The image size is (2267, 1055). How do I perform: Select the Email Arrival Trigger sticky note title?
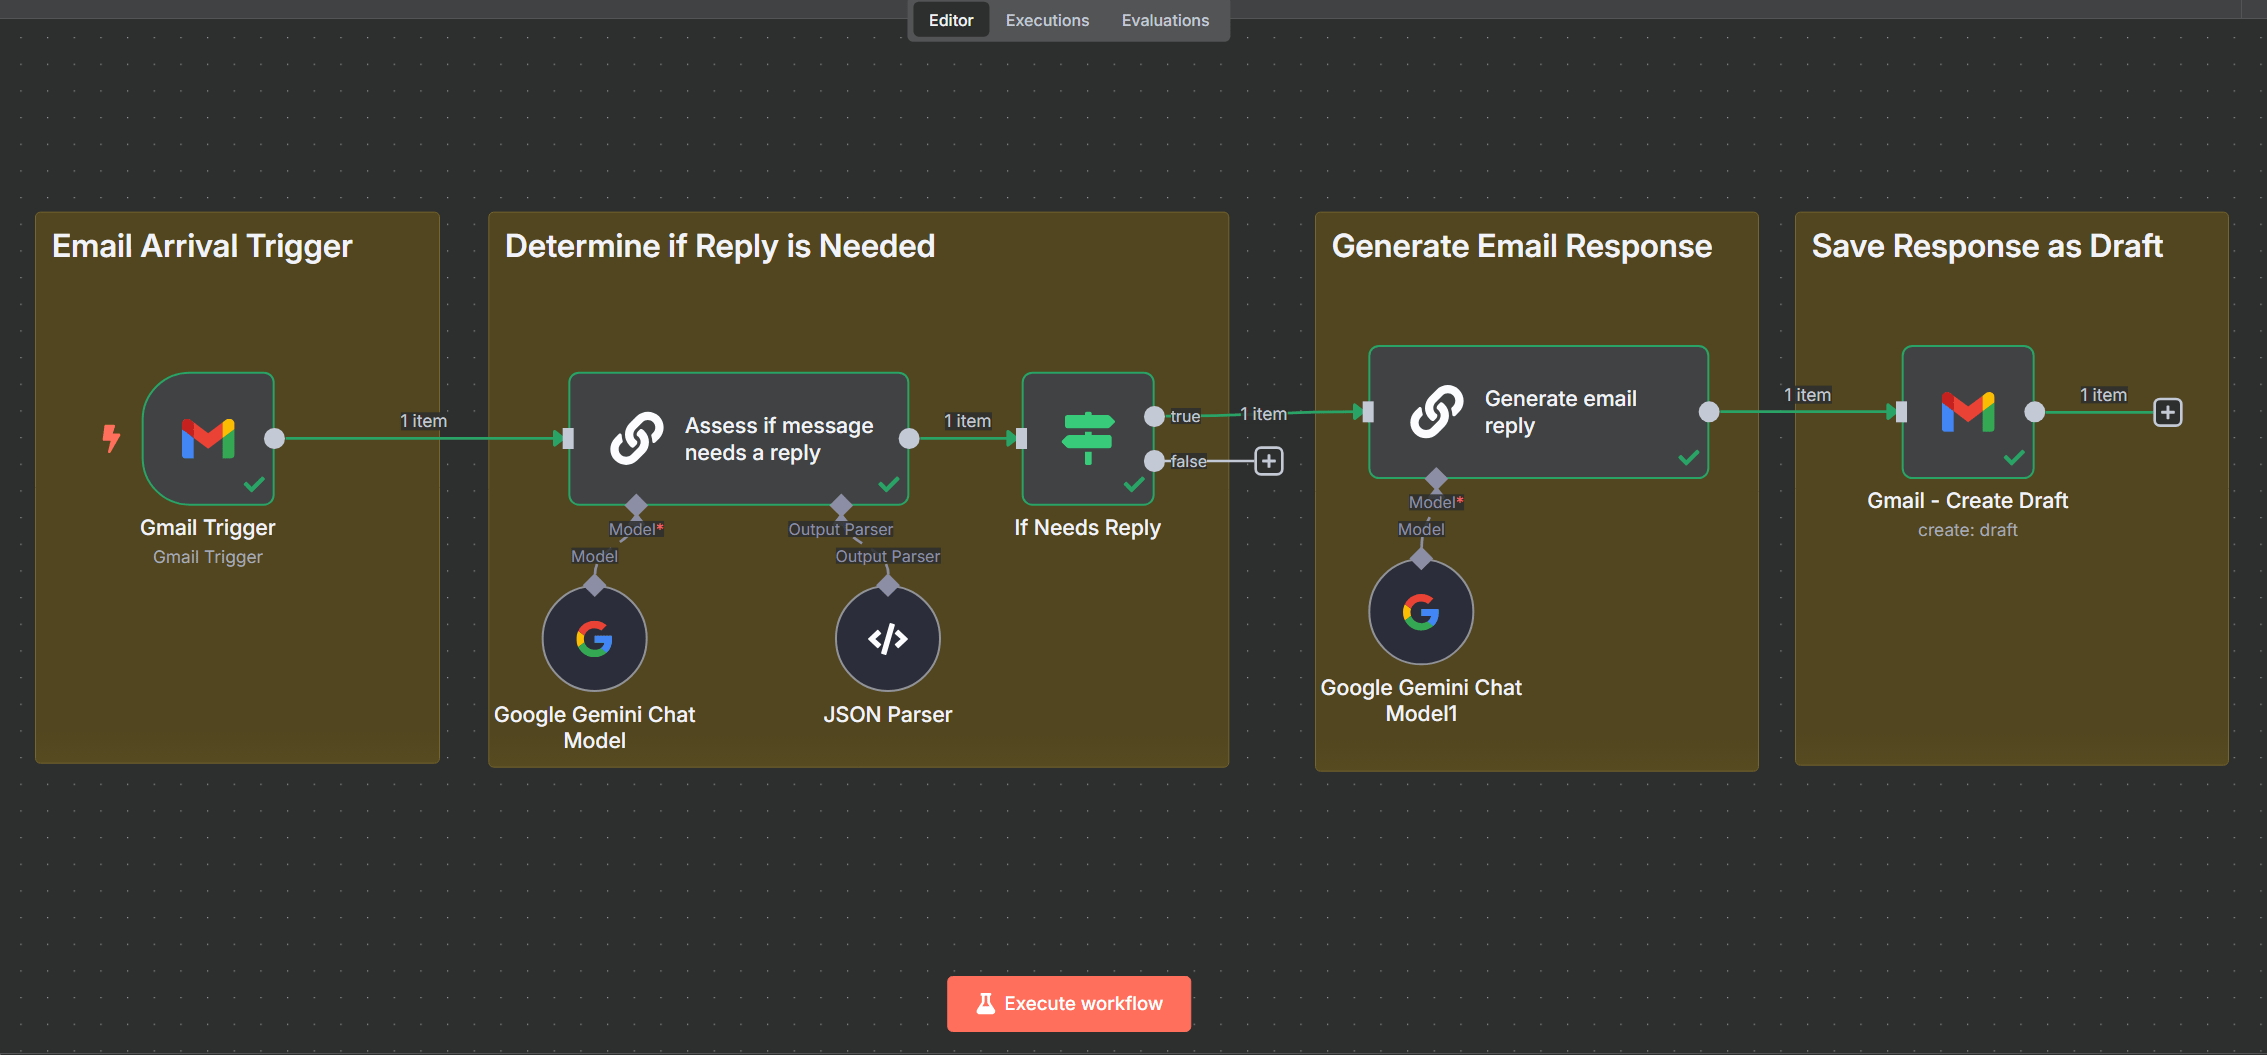coord(202,246)
